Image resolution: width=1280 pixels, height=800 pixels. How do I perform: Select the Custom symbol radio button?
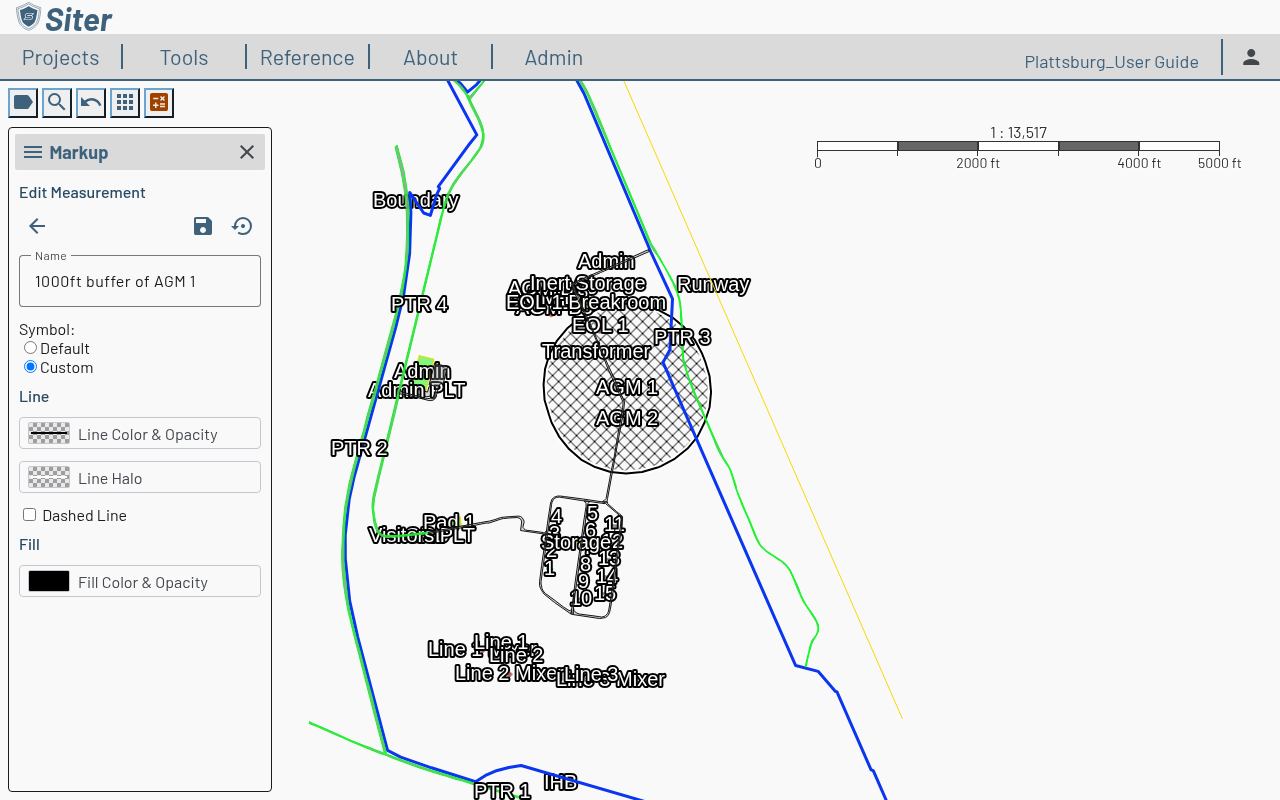pyautogui.click(x=31, y=367)
